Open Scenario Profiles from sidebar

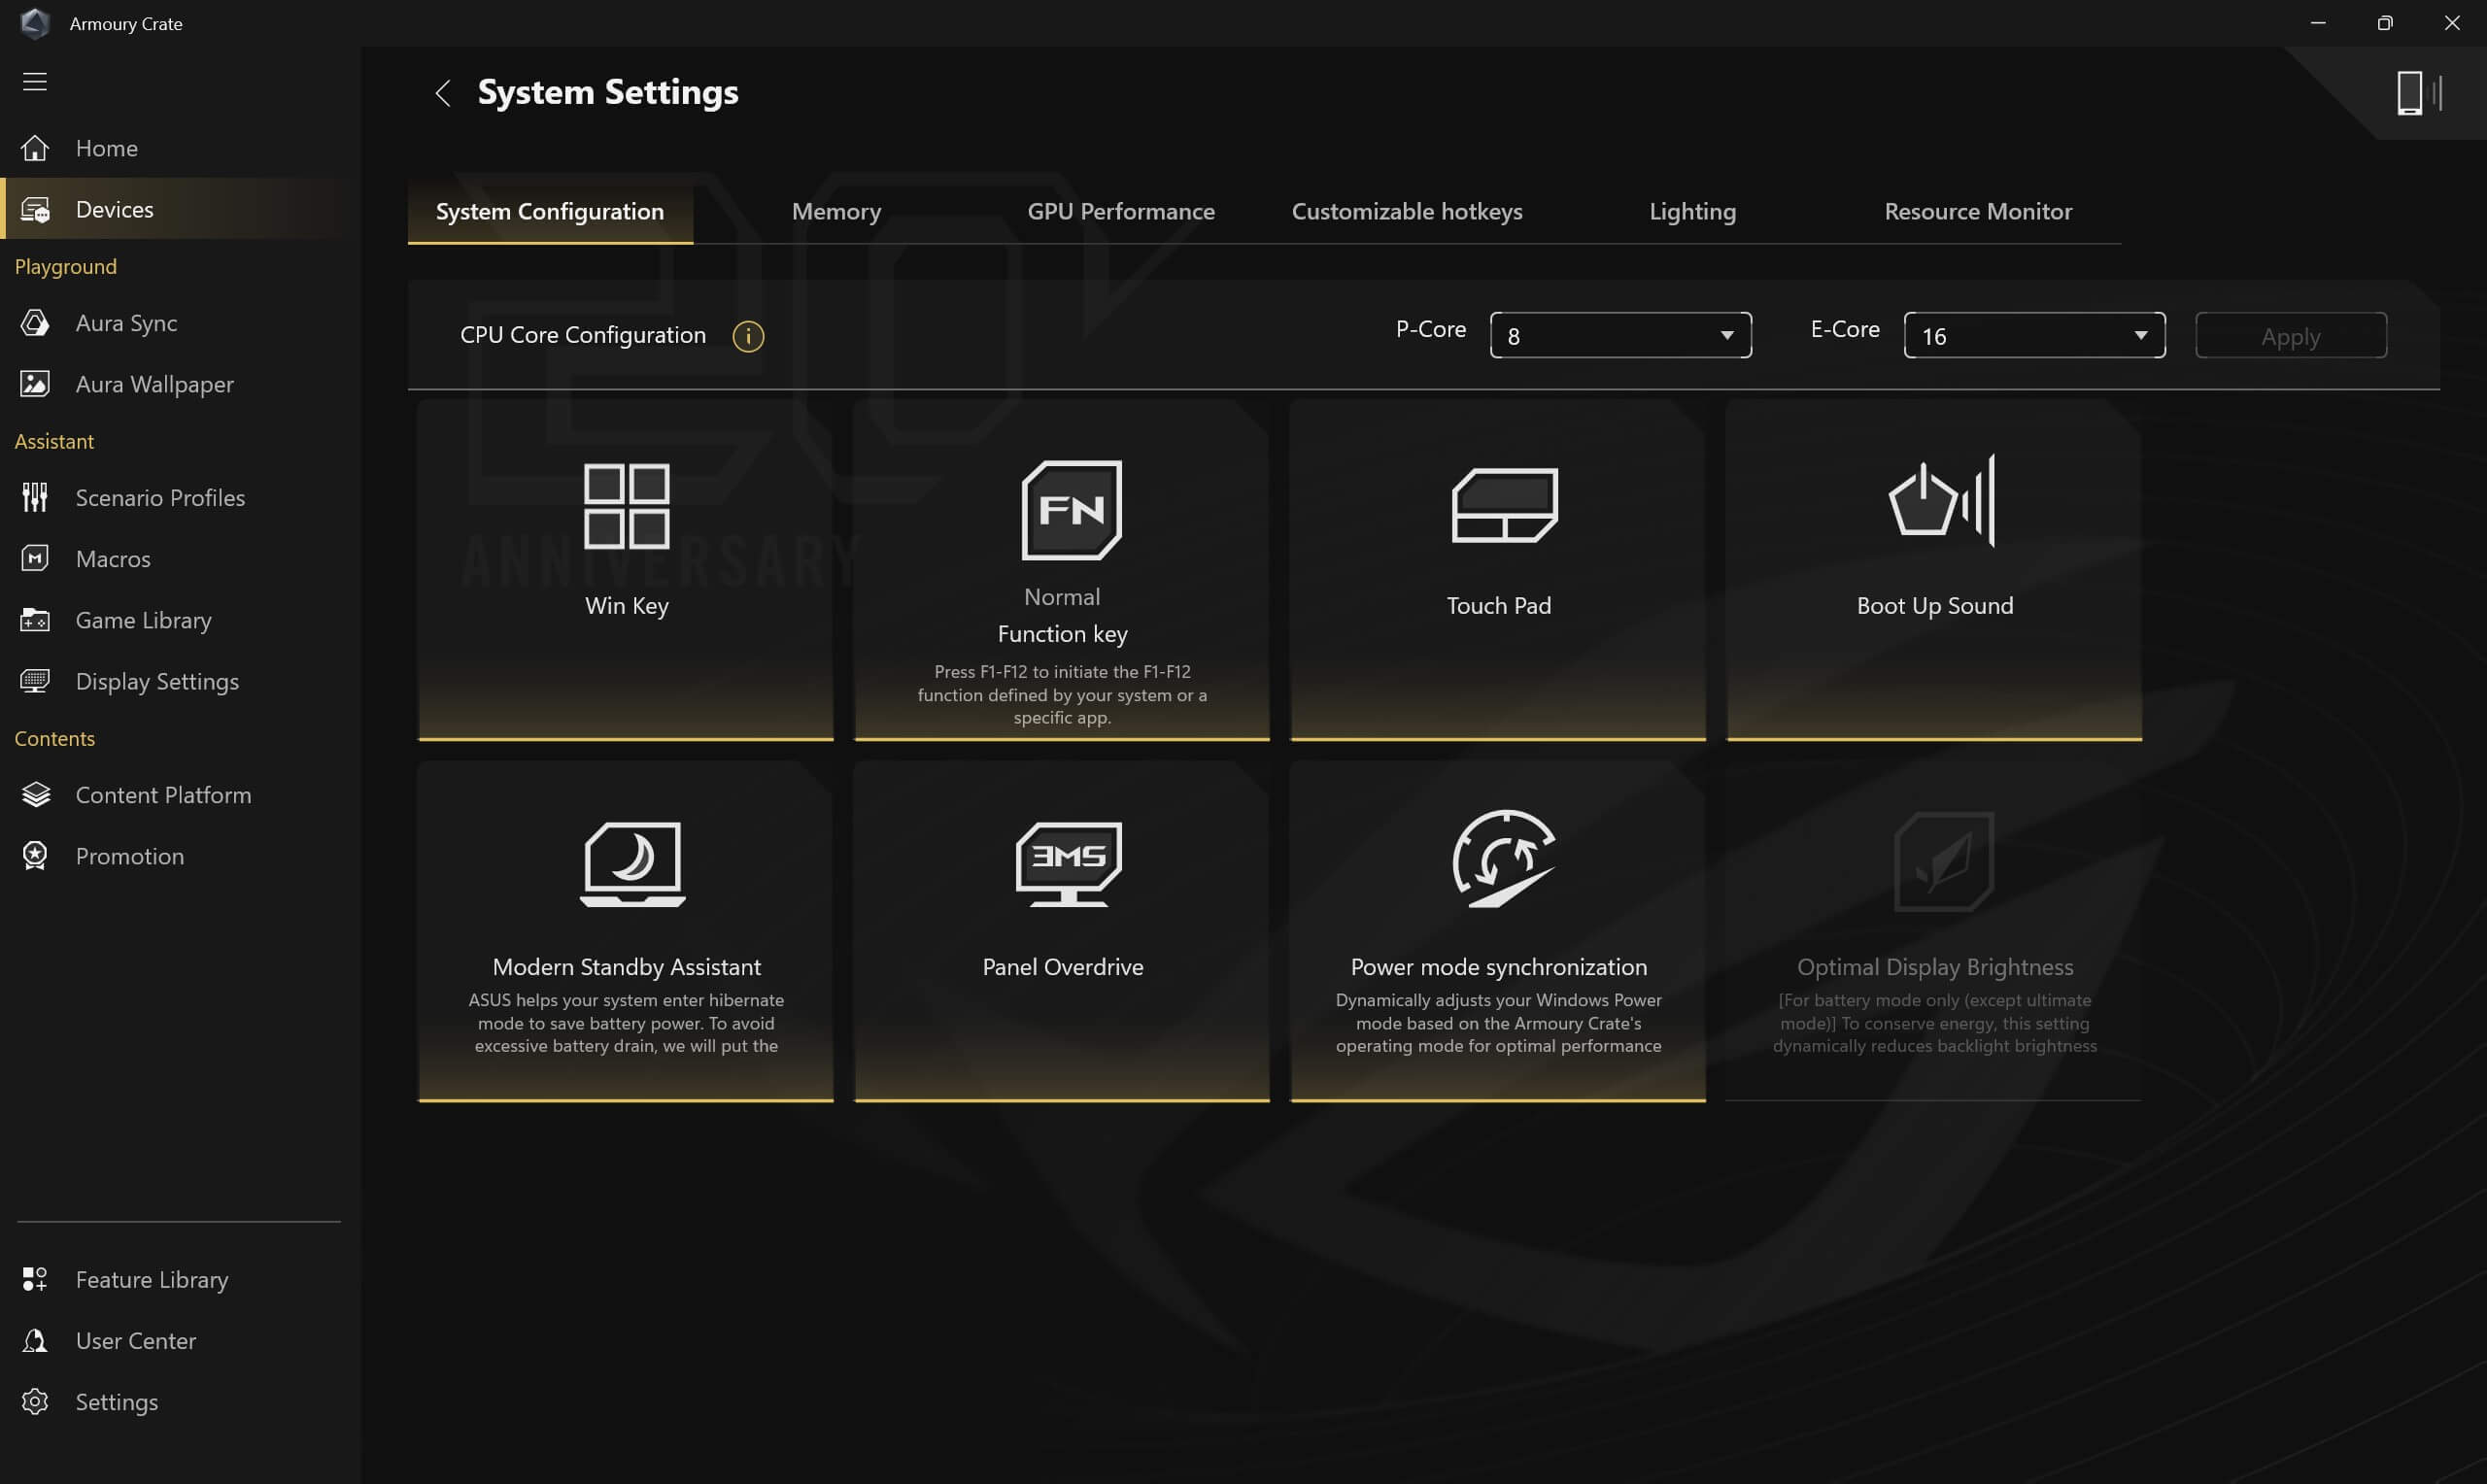180,497
